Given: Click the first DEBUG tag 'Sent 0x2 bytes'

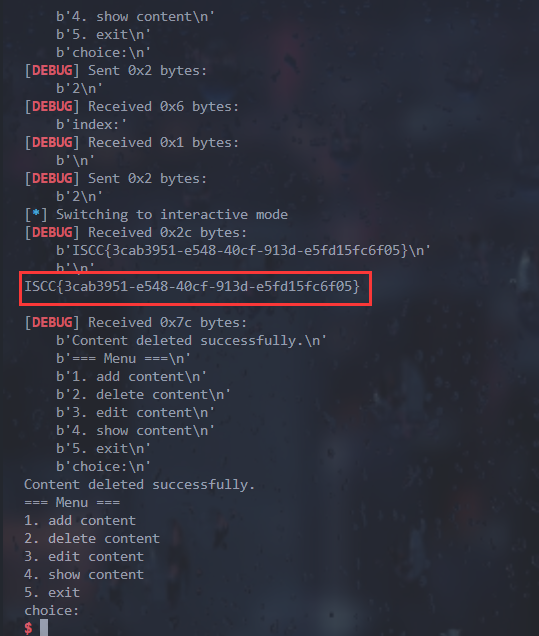Looking at the screenshot, I should [x=116, y=71].
